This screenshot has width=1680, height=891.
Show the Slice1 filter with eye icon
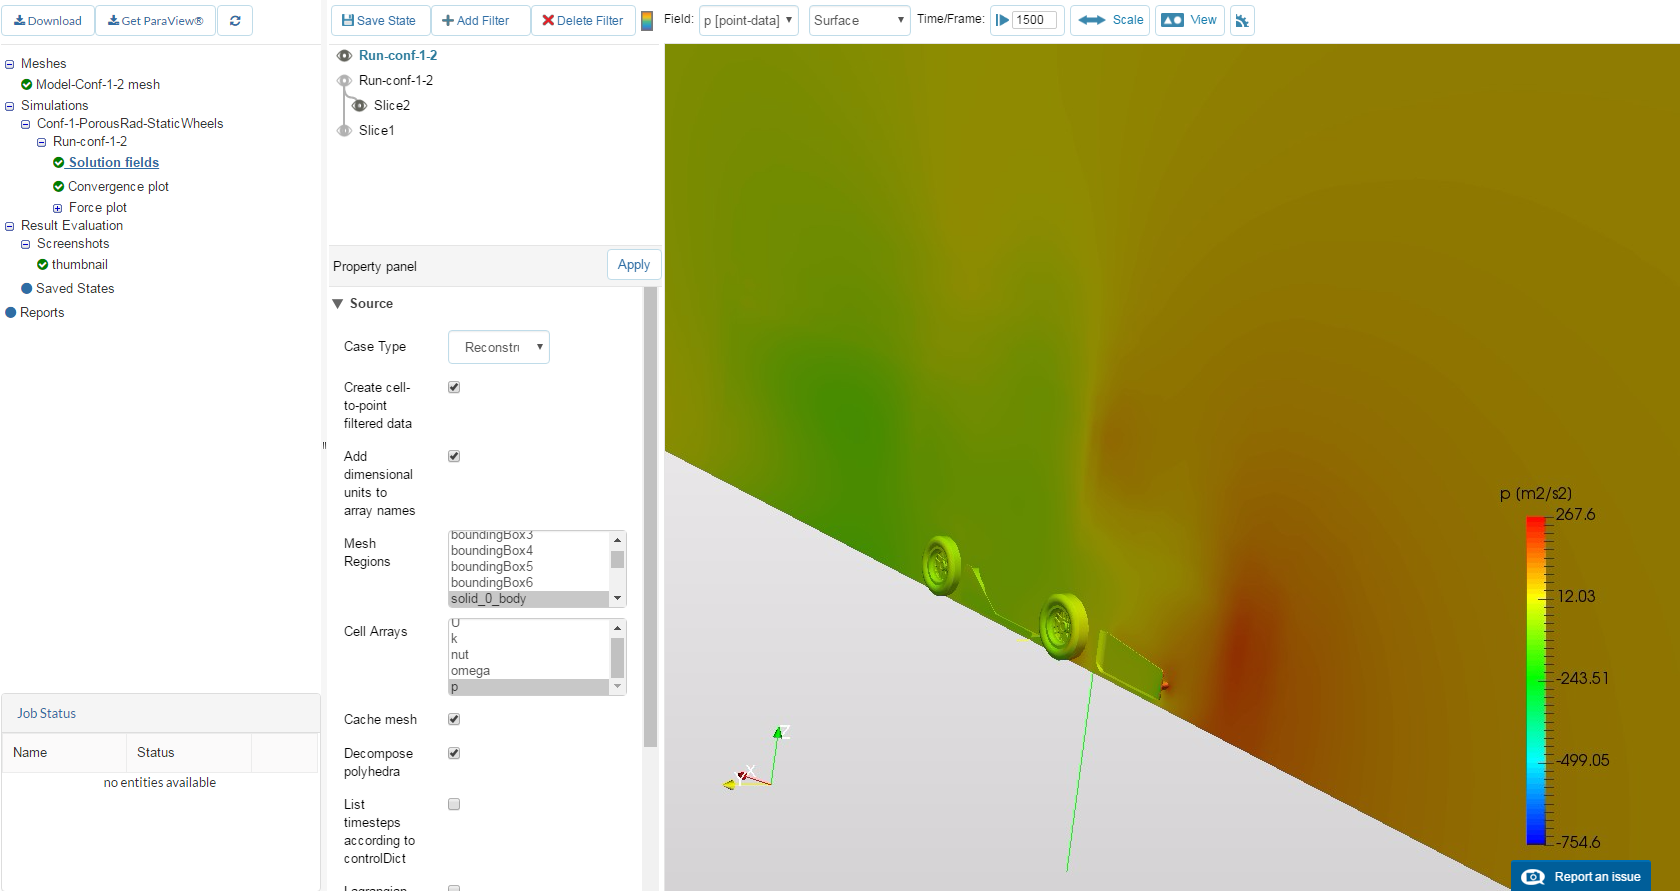(344, 131)
